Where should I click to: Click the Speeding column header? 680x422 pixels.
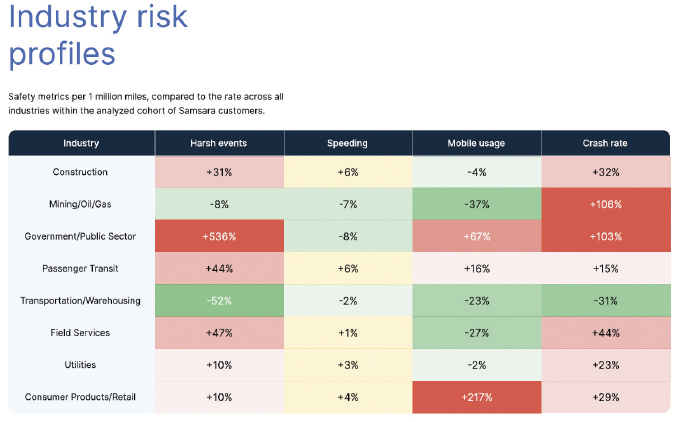tap(347, 143)
